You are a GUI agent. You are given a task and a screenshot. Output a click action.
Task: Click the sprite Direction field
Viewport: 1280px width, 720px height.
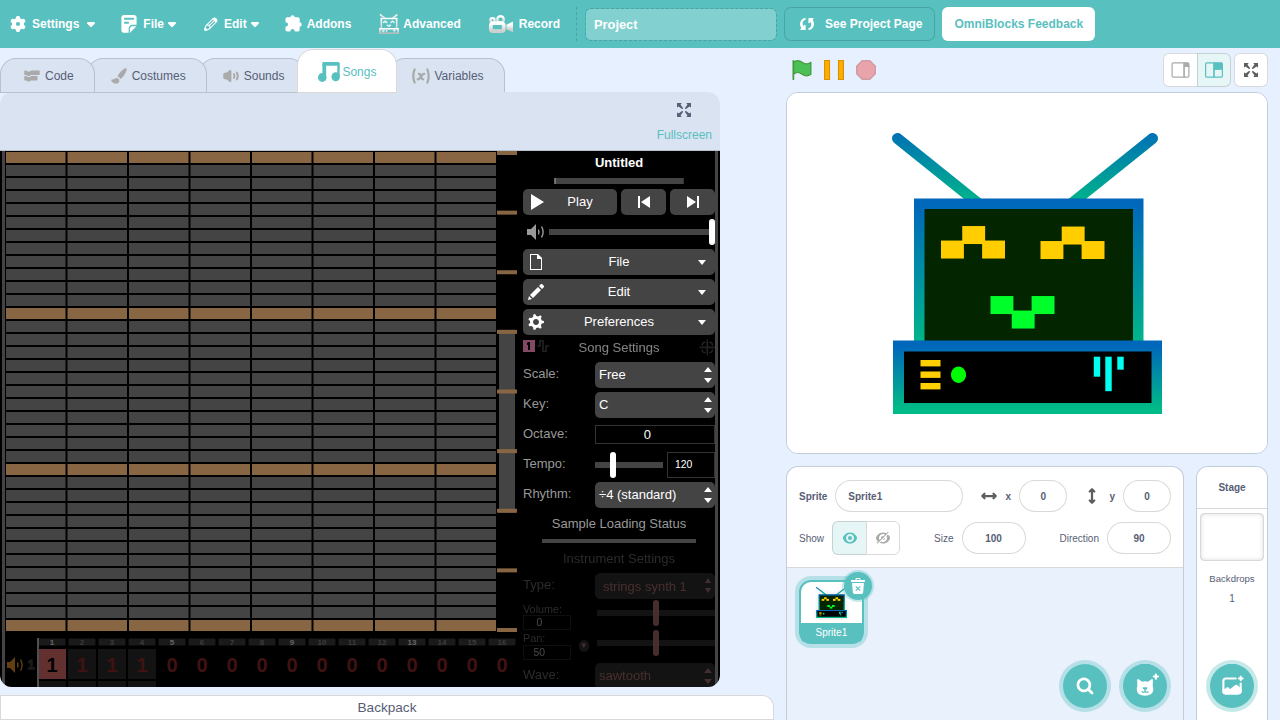[1139, 538]
